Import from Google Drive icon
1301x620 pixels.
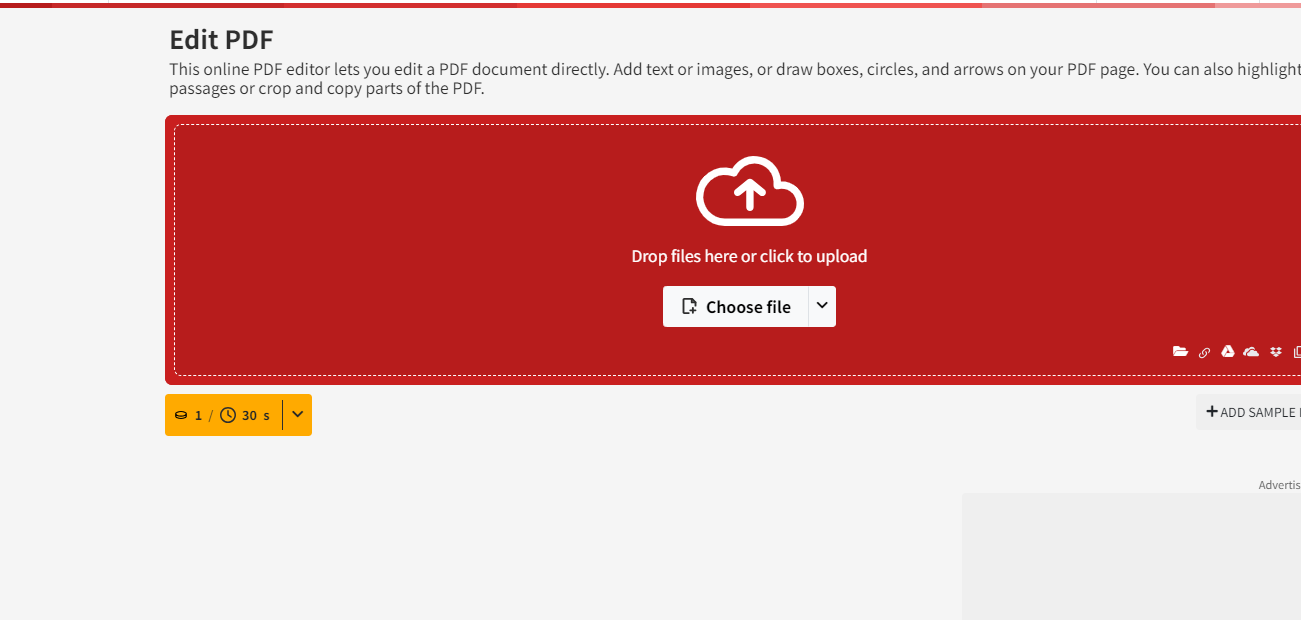pyautogui.click(x=1227, y=352)
